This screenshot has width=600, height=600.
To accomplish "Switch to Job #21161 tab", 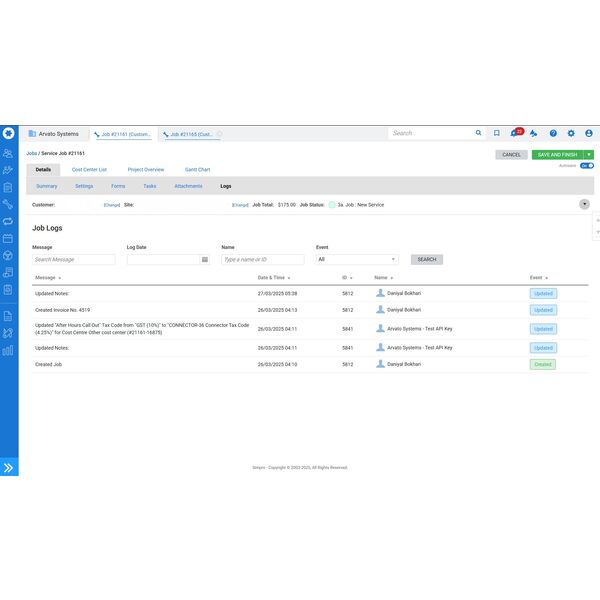I will (x=122, y=134).
